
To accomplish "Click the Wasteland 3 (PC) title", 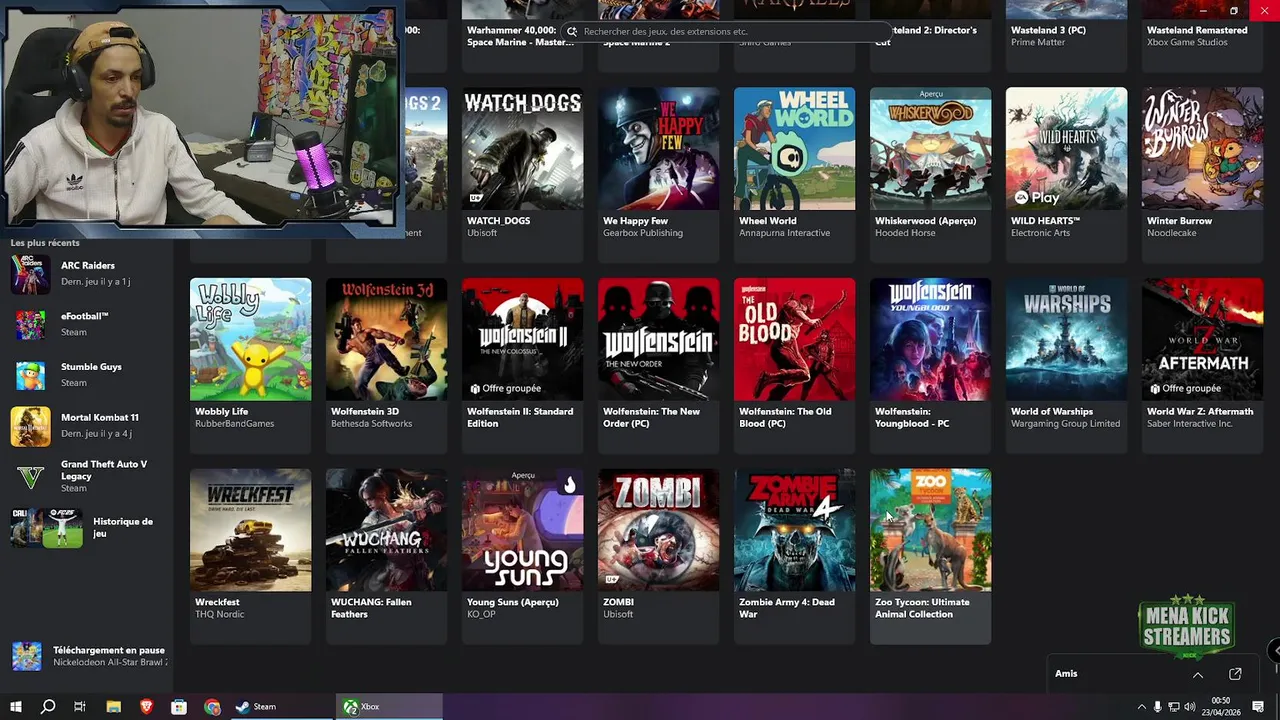I will (1048, 30).
